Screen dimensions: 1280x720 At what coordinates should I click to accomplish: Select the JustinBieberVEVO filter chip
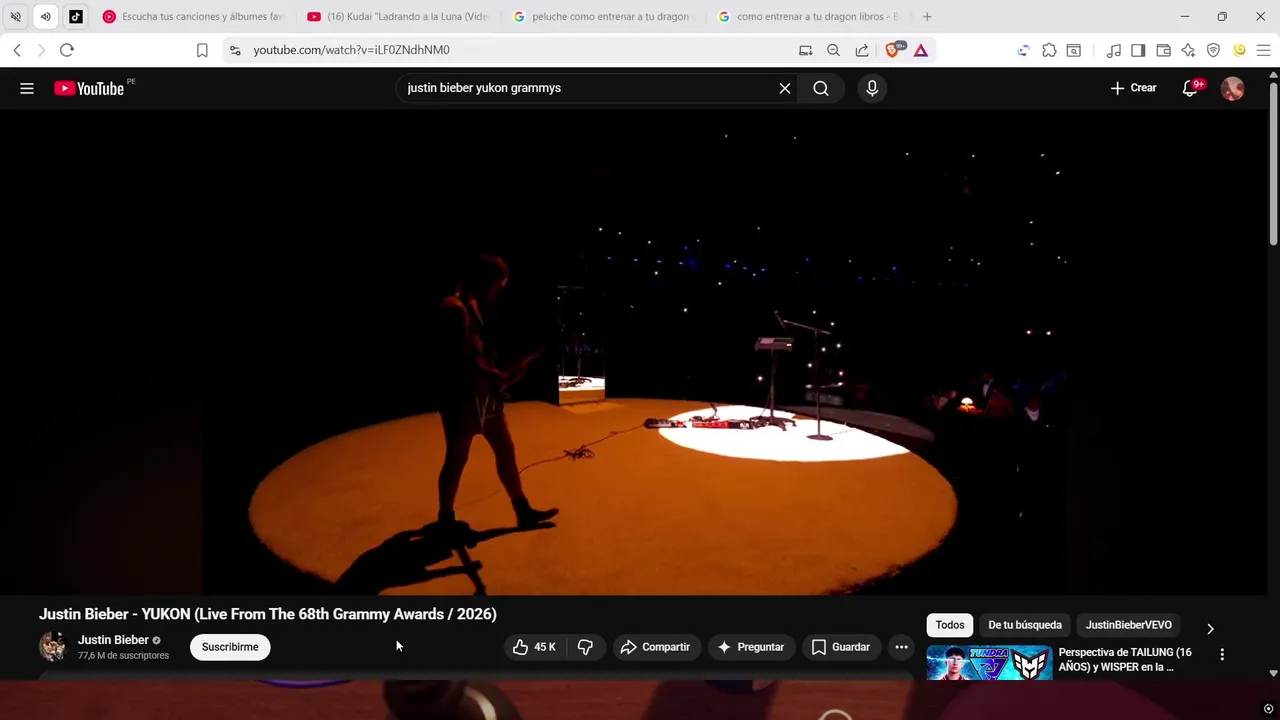(1129, 625)
